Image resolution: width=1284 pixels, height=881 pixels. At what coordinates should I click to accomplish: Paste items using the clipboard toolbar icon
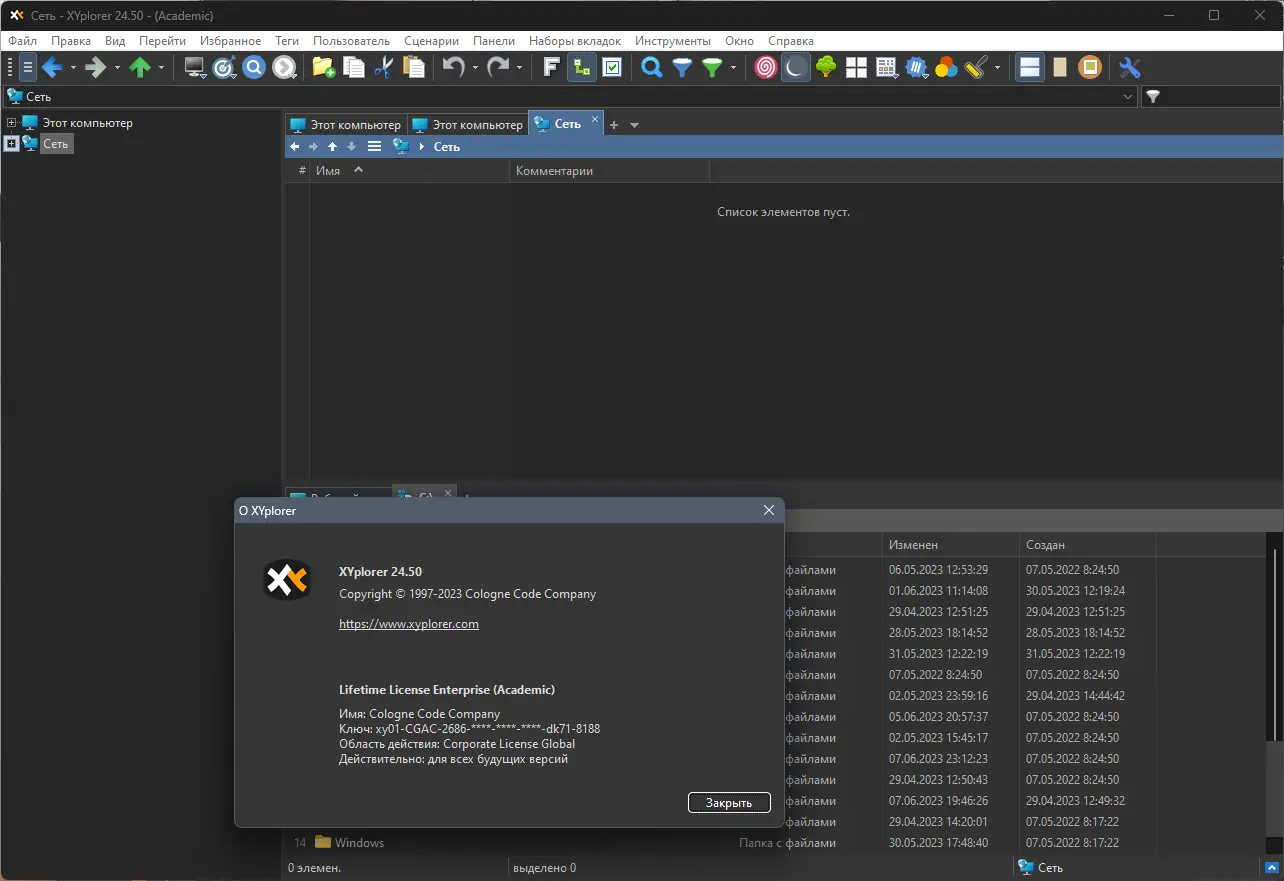coord(413,67)
